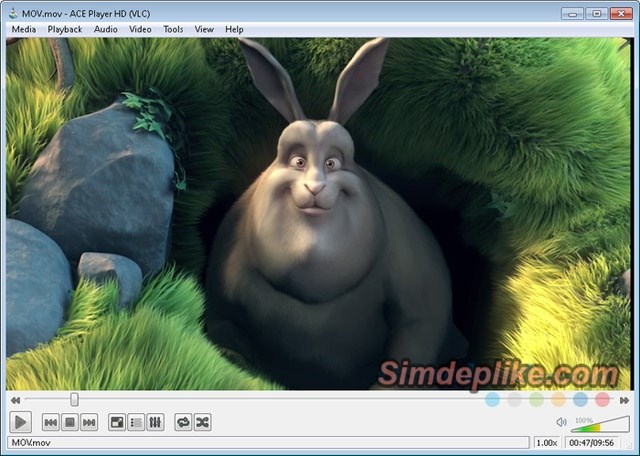Step forward with the fast-forward arrows
Image resolution: width=640 pixels, height=456 pixels.
click(x=624, y=400)
